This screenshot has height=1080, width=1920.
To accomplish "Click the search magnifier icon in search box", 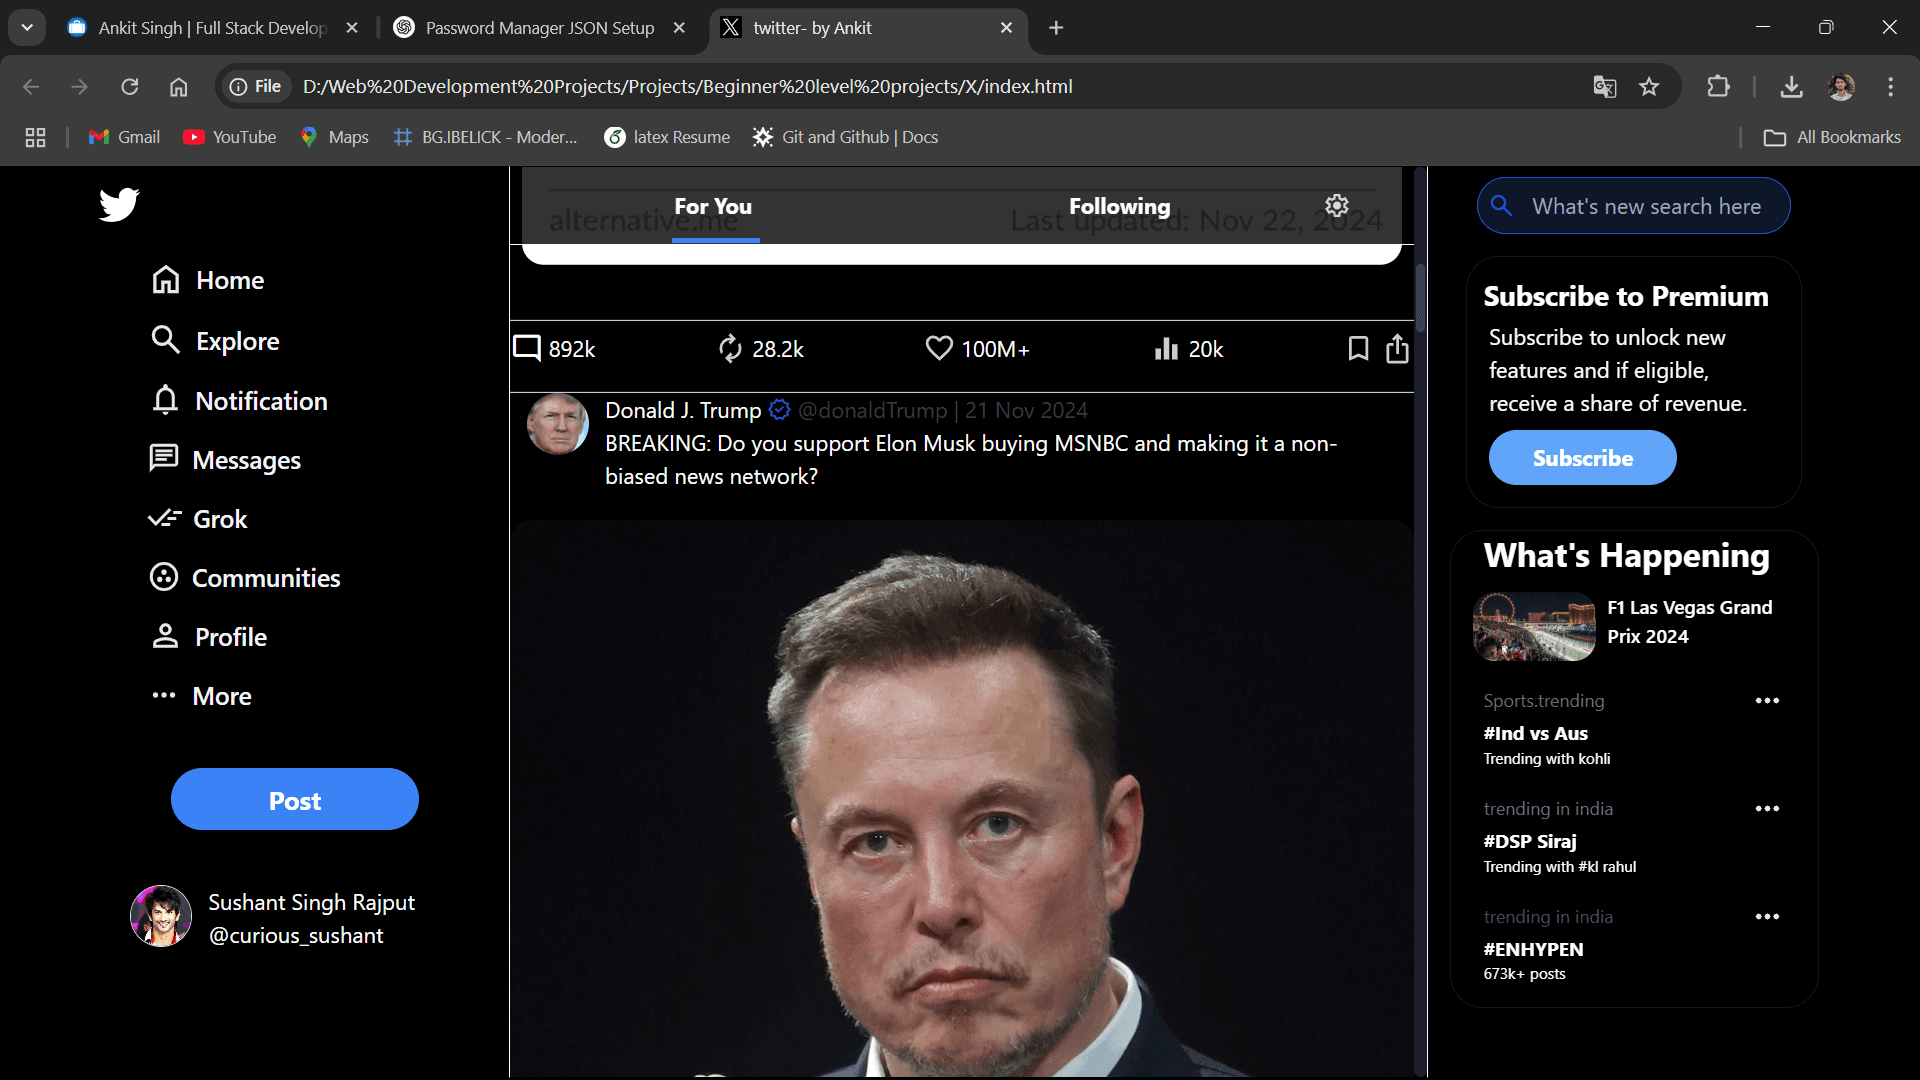I will pyautogui.click(x=1501, y=206).
